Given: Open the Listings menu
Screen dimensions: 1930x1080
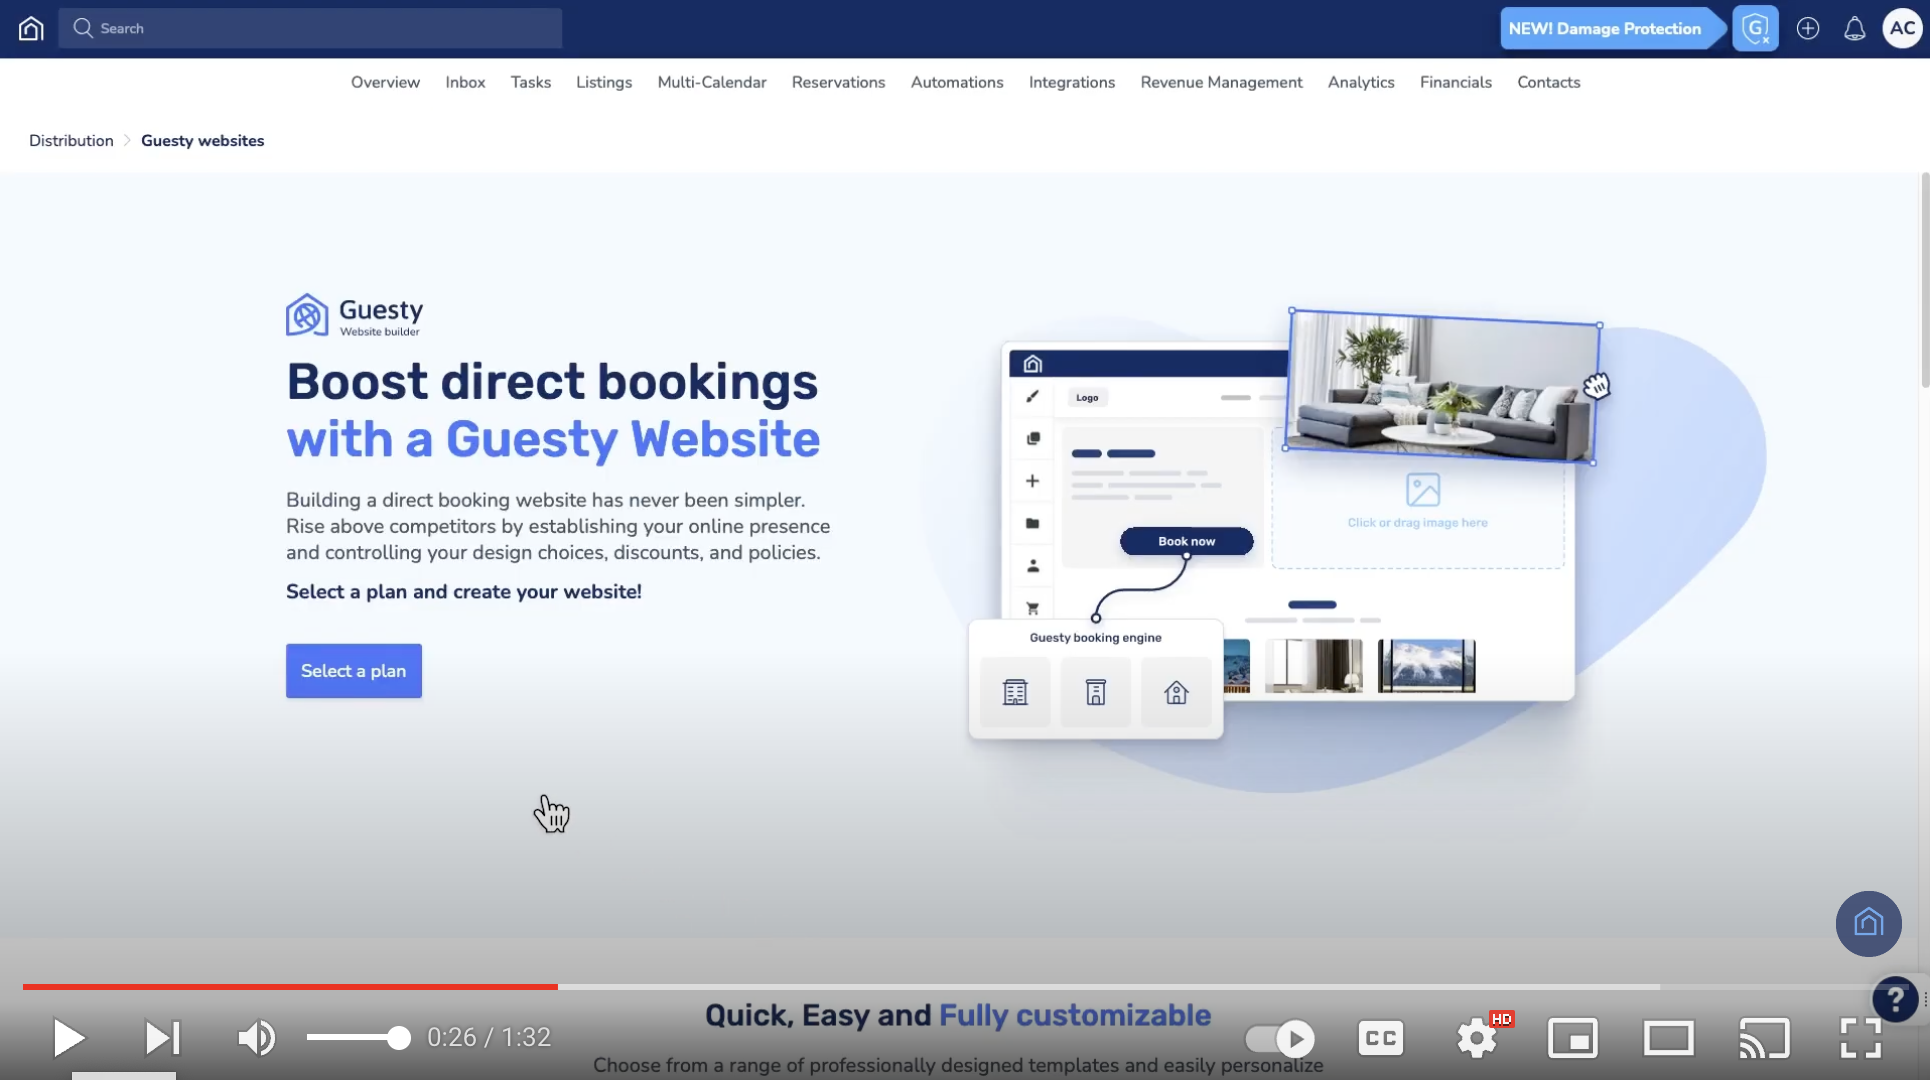Looking at the screenshot, I should [x=603, y=82].
